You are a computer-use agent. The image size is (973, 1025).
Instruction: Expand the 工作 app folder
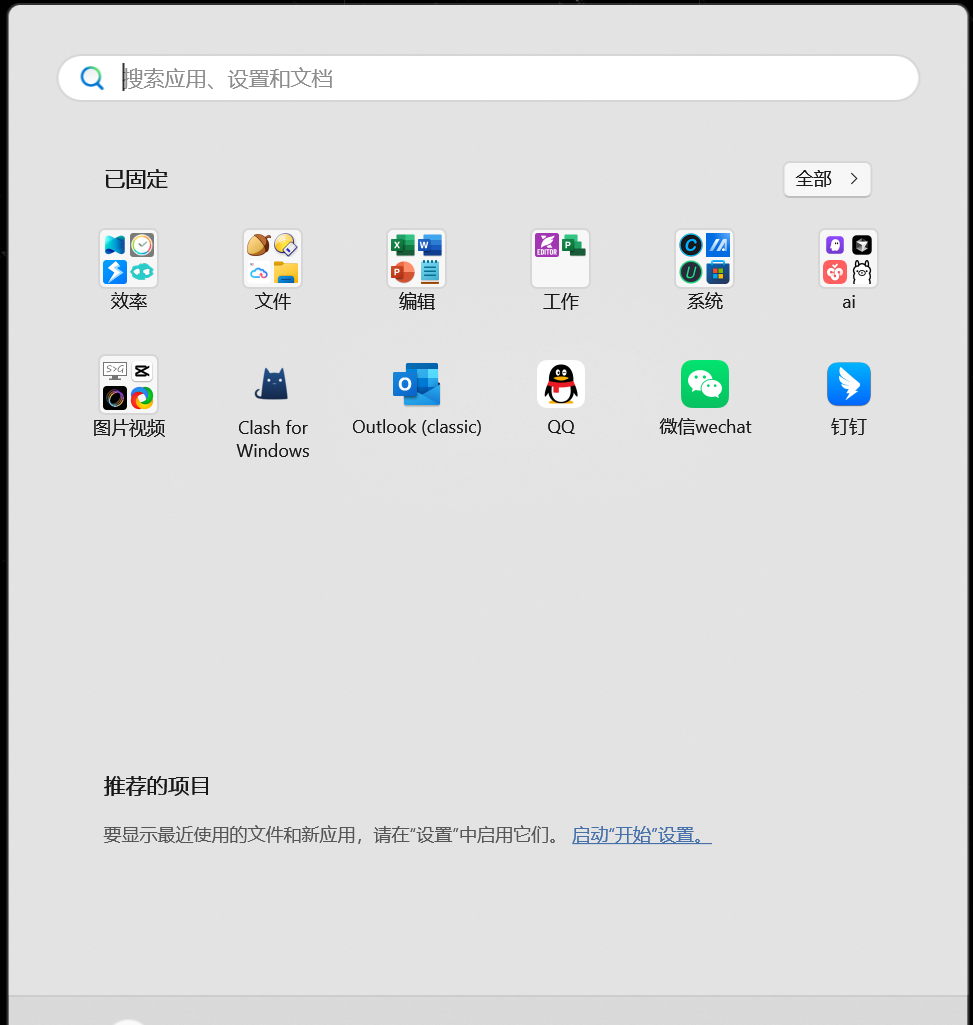pyautogui.click(x=560, y=259)
